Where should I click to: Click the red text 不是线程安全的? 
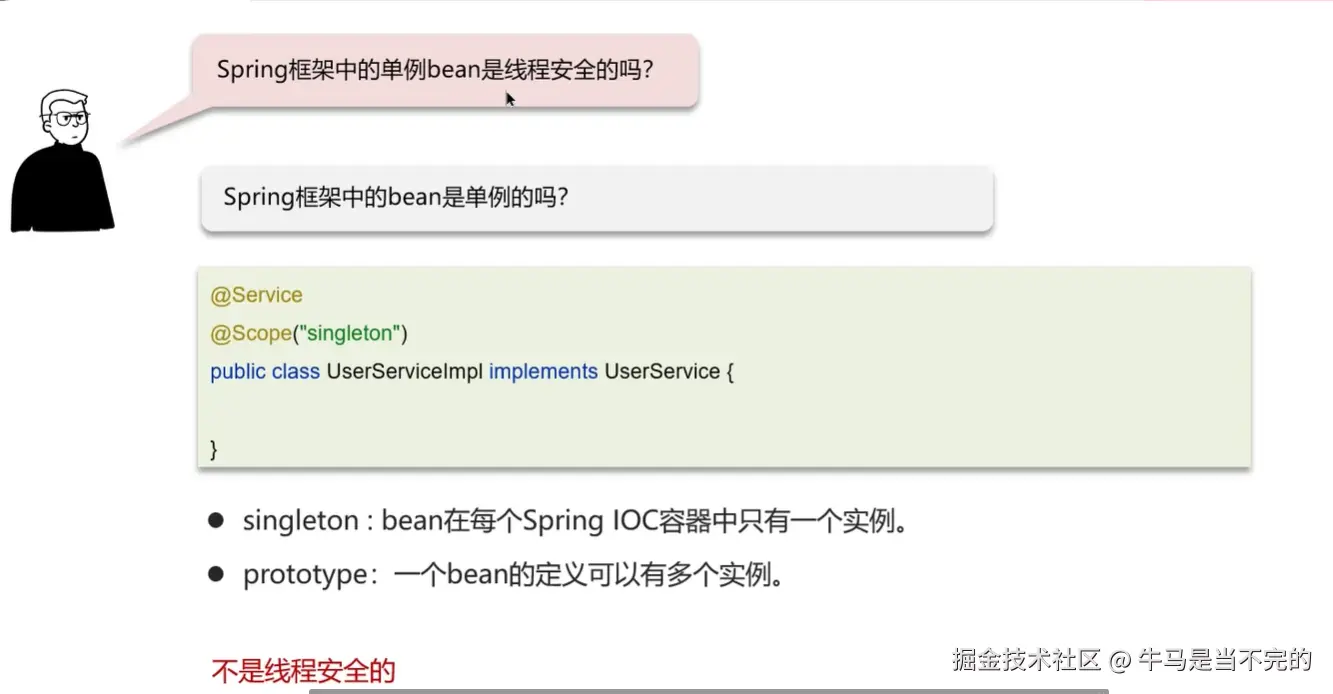tap(304, 670)
